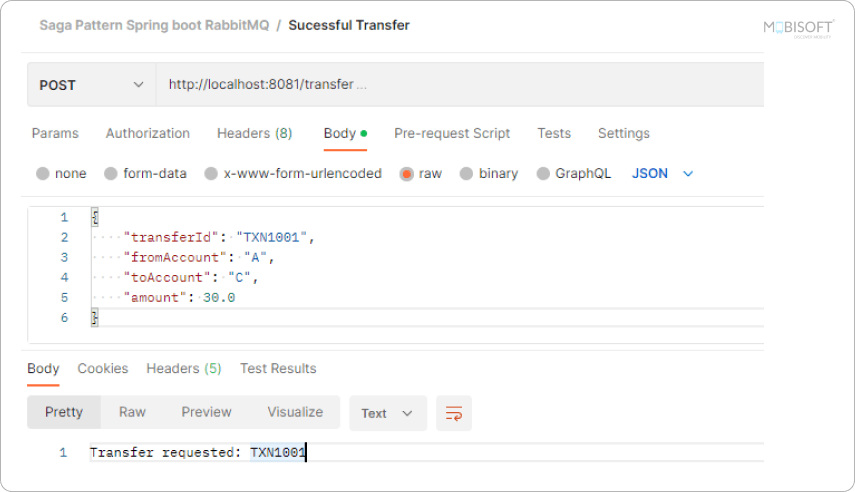855x492 pixels.
Task: Open the Visualize response view
Action: 295,412
